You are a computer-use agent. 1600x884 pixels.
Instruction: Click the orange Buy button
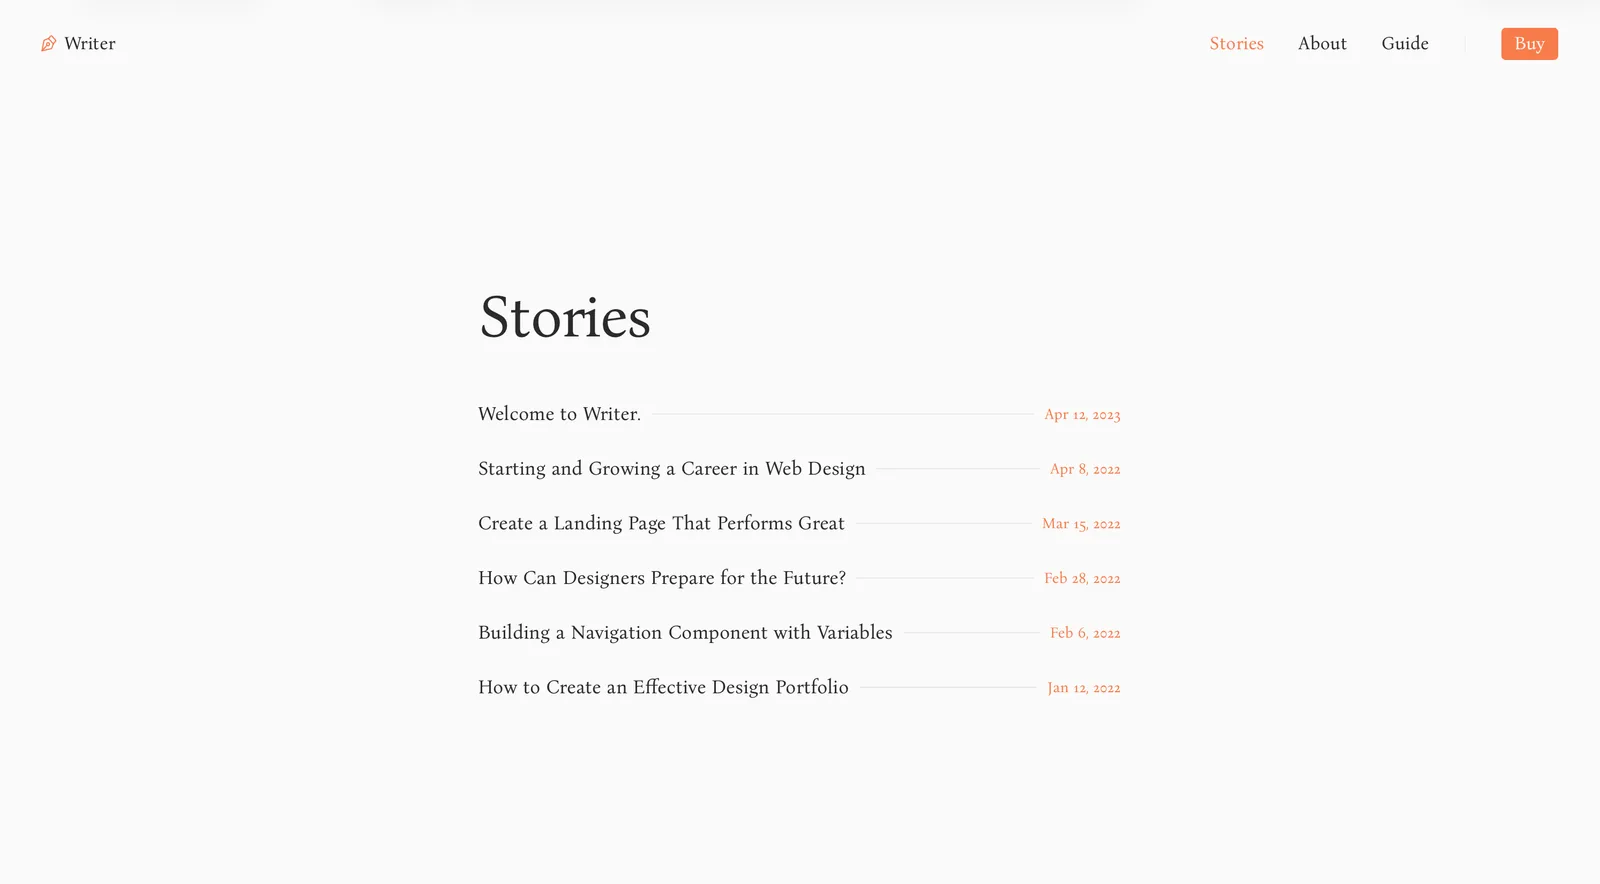pyautogui.click(x=1529, y=43)
